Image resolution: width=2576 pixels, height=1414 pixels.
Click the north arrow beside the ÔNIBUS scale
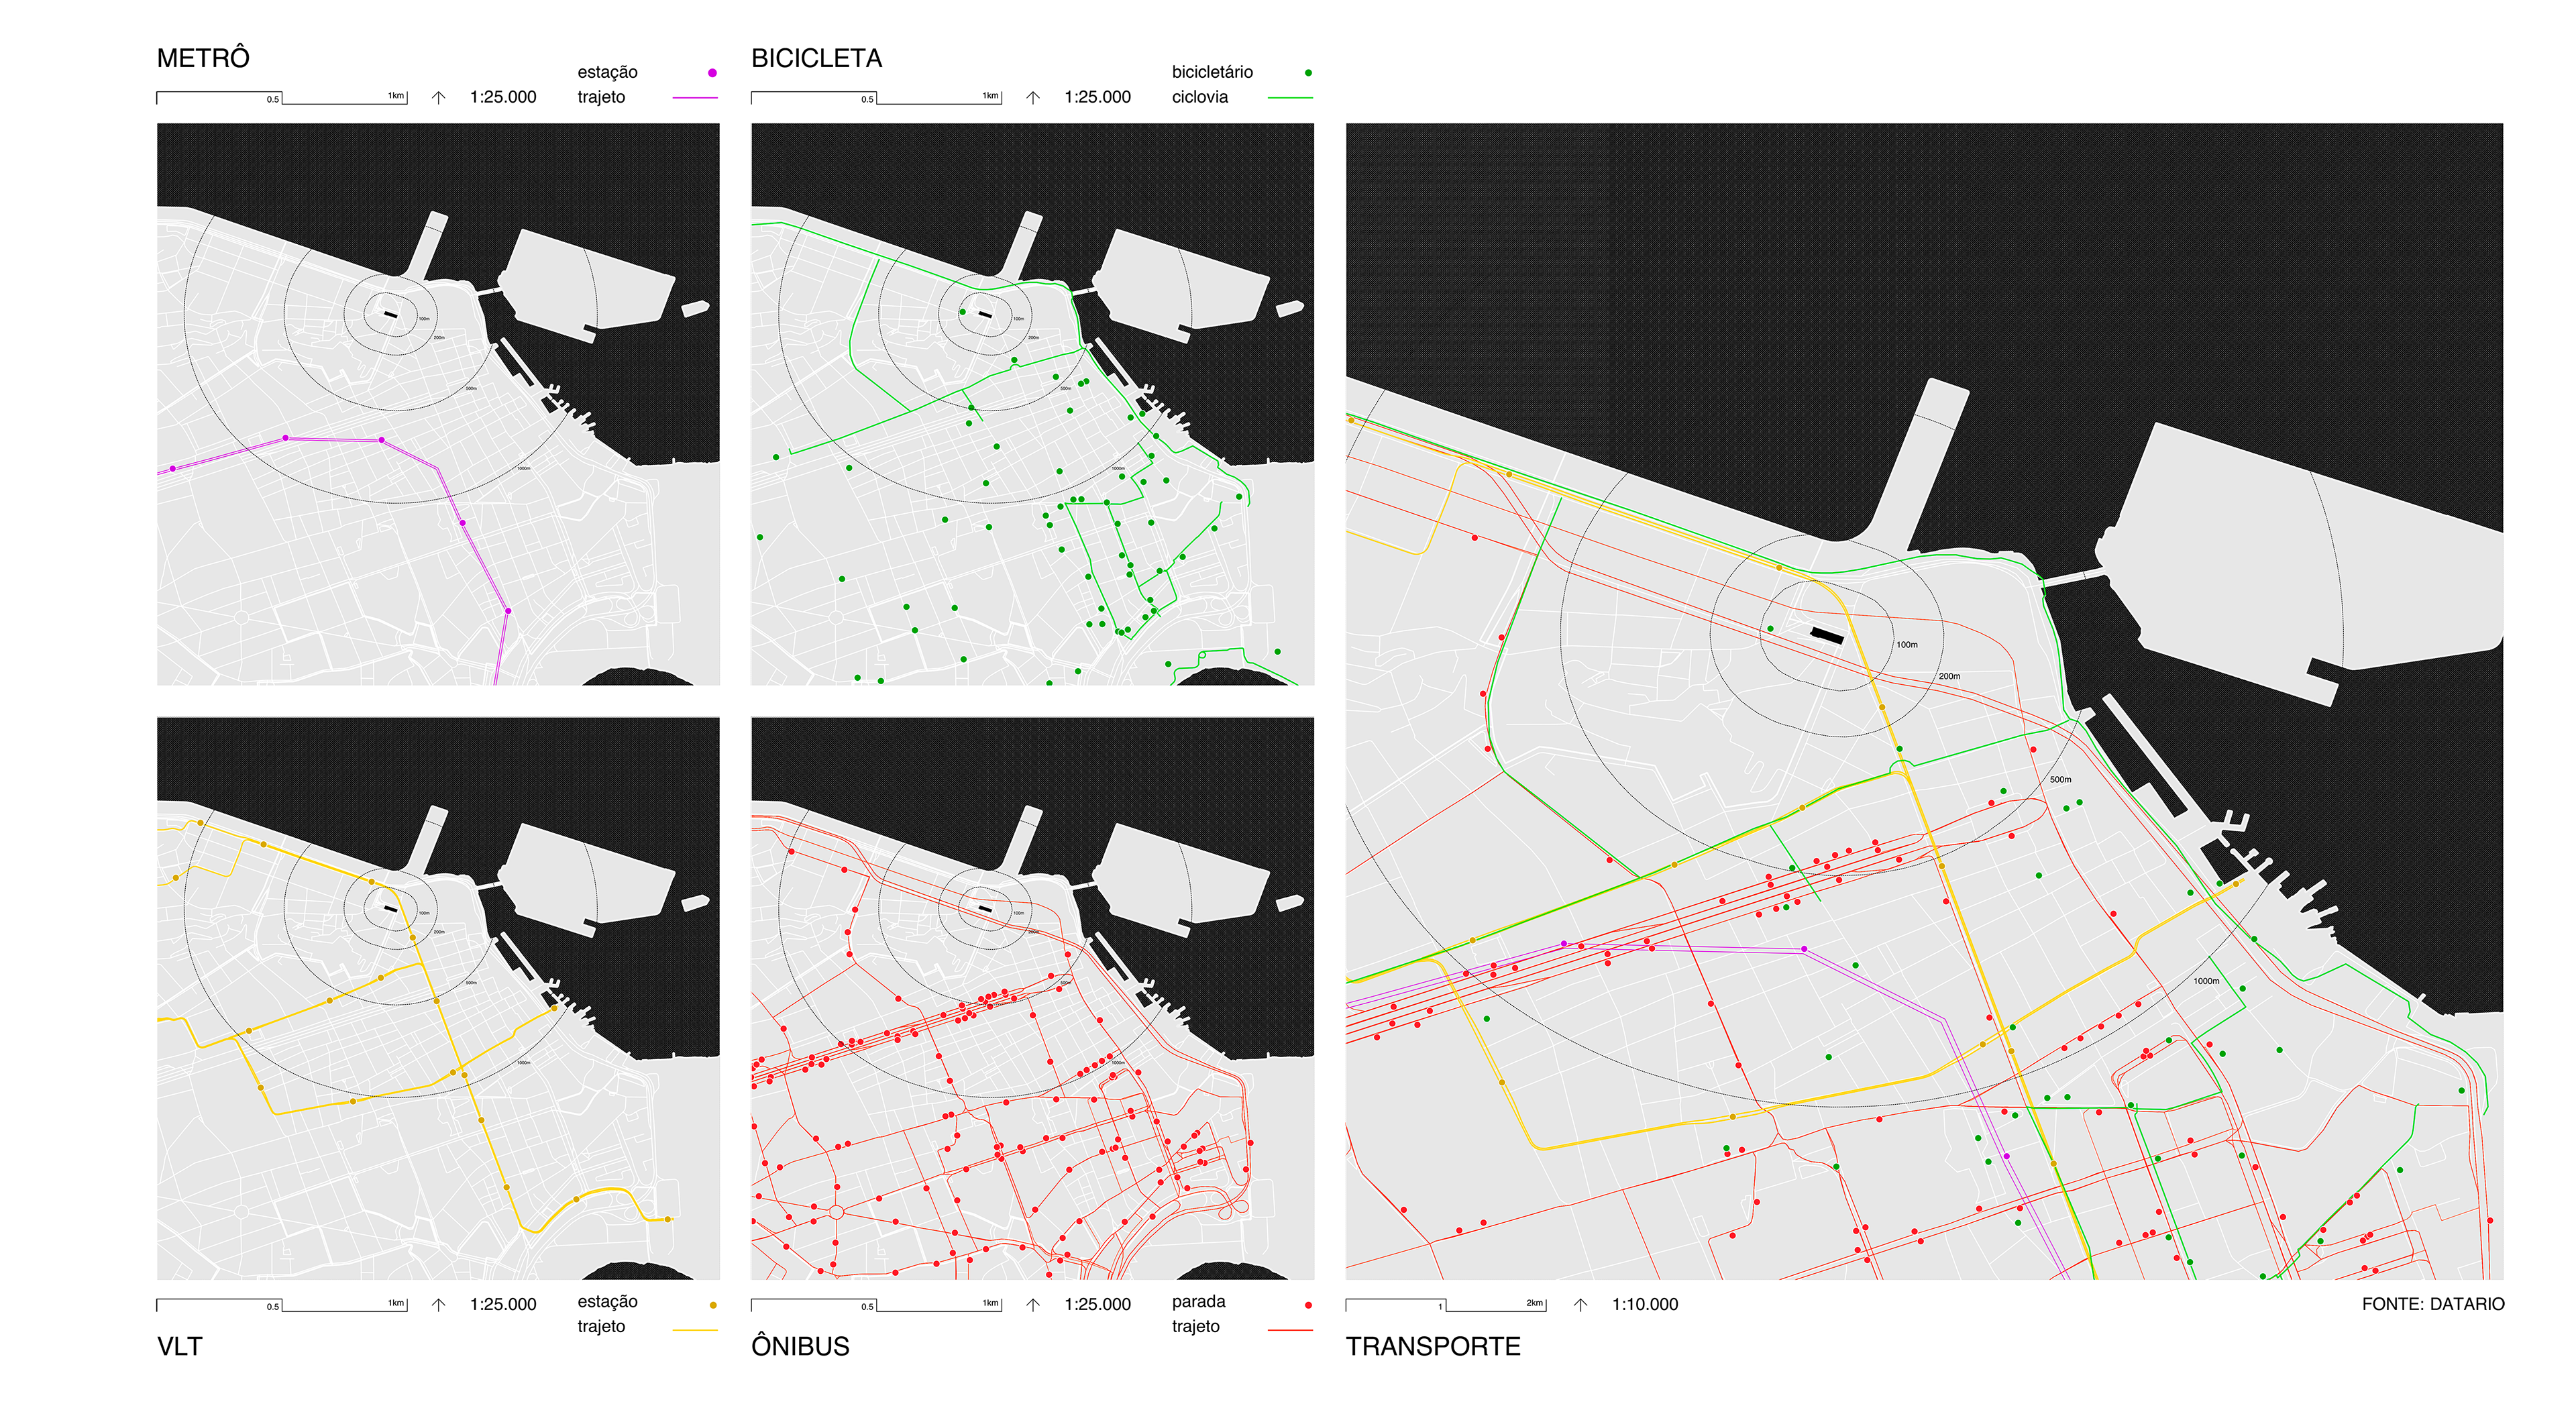click(x=1033, y=1304)
